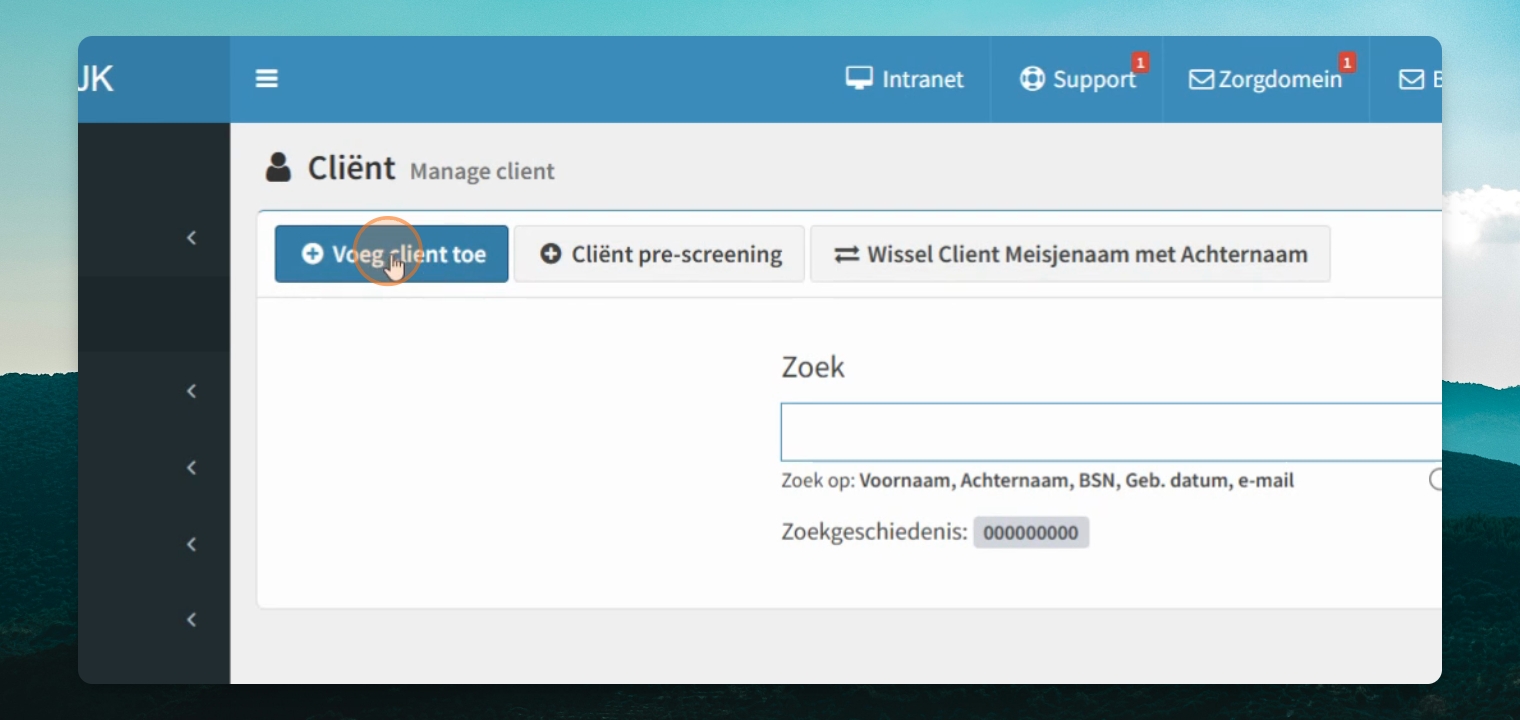Click the swap-arrows icon on Wissel Client button

point(847,254)
